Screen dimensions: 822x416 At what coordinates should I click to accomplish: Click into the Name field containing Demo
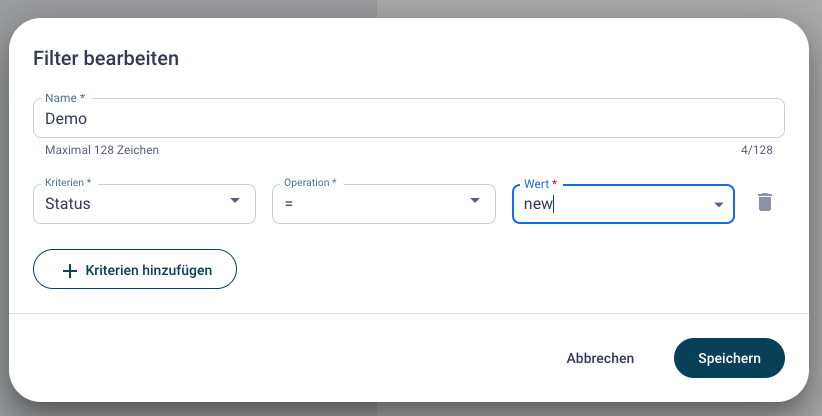409,118
